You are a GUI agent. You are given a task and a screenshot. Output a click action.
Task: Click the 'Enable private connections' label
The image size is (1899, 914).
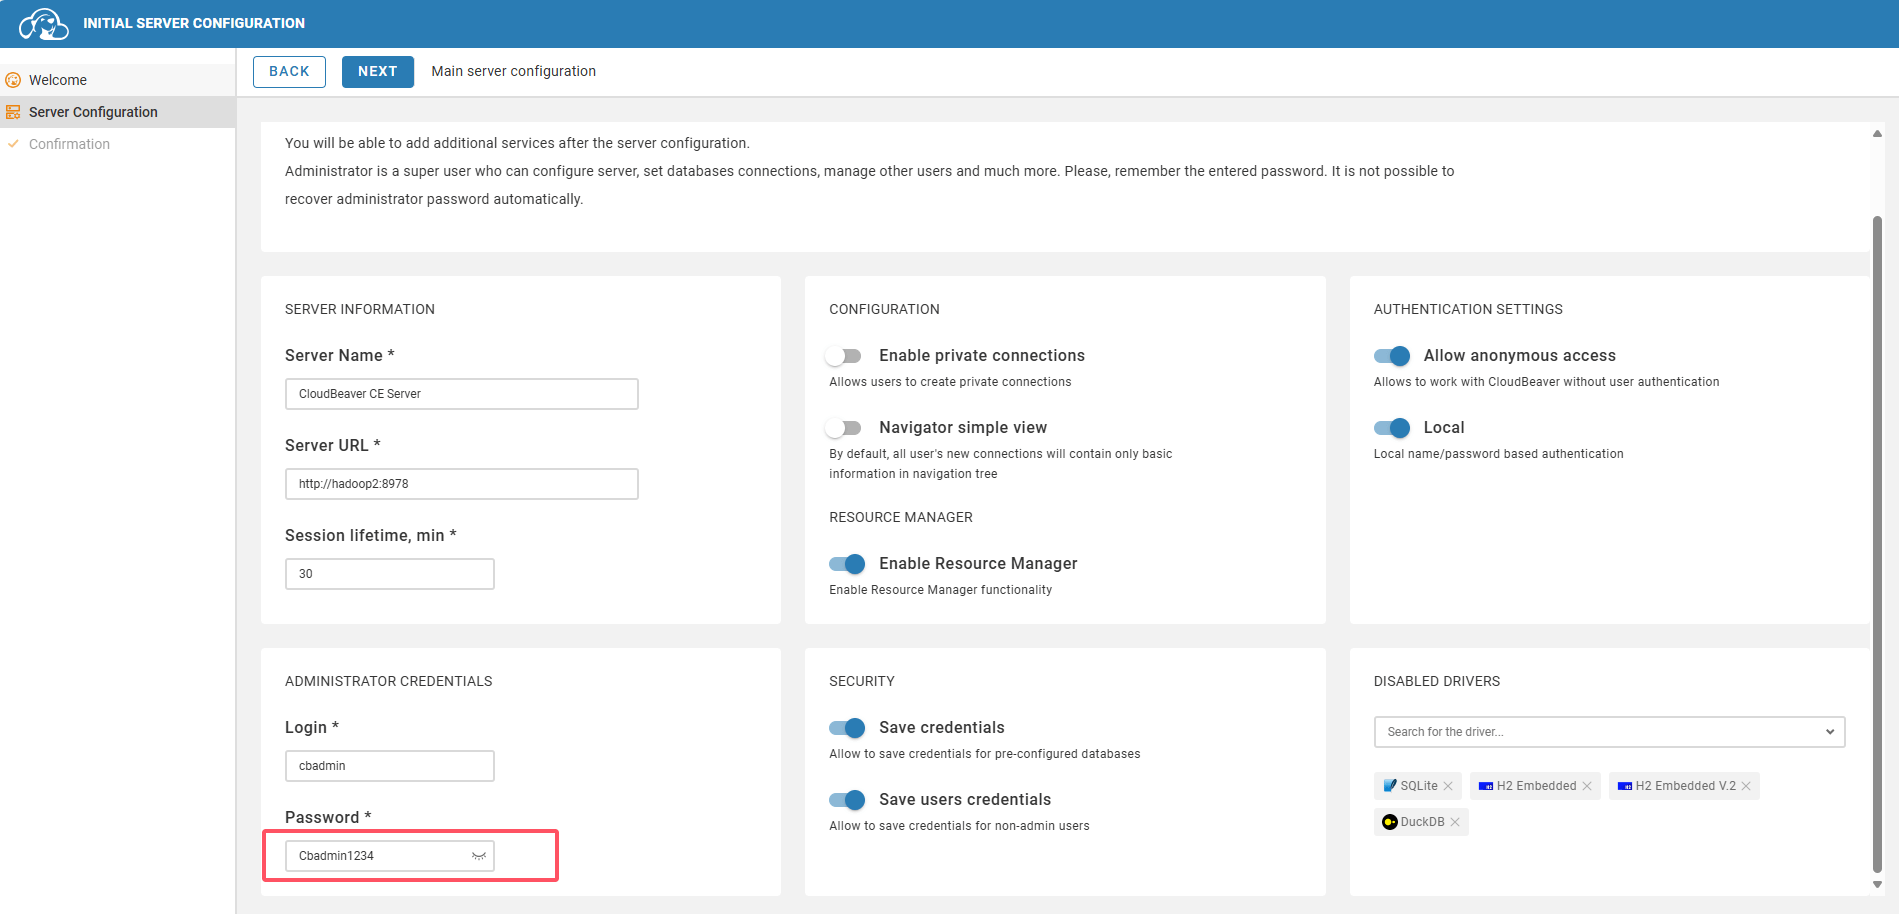pyautogui.click(x=982, y=356)
